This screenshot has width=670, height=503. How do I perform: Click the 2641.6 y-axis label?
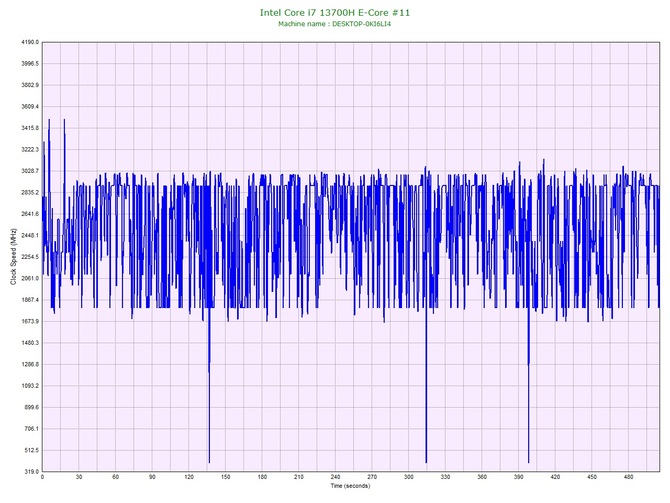coord(30,214)
